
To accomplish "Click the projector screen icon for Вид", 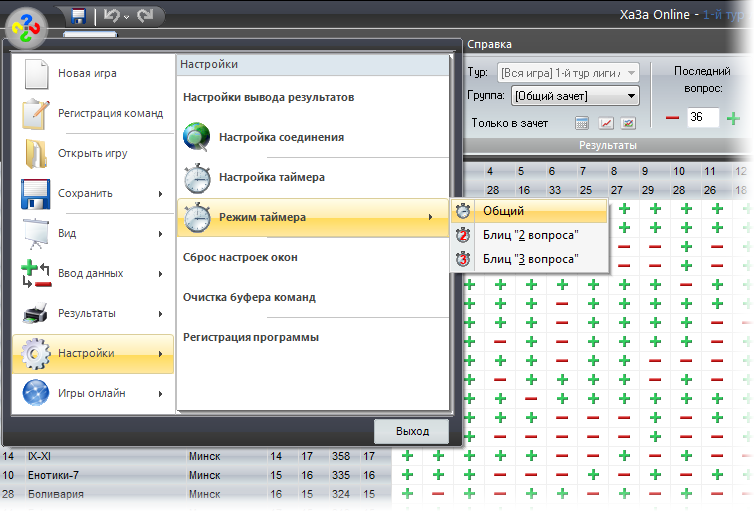I will (x=36, y=234).
